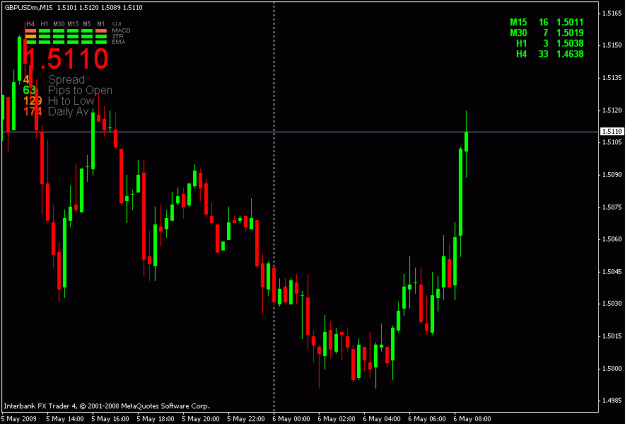The width and height of the screenshot is (625, 424).
Task: Click 1.5015 on the price axis
Action: pos(613,336)
